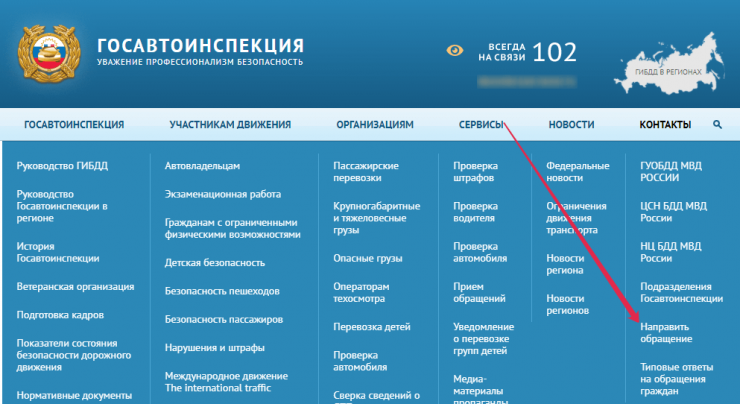This screenshot has height=404, width=740.
Task: Open Автовладельцам link
Action: pyautogui.click(x=202, y=166)
